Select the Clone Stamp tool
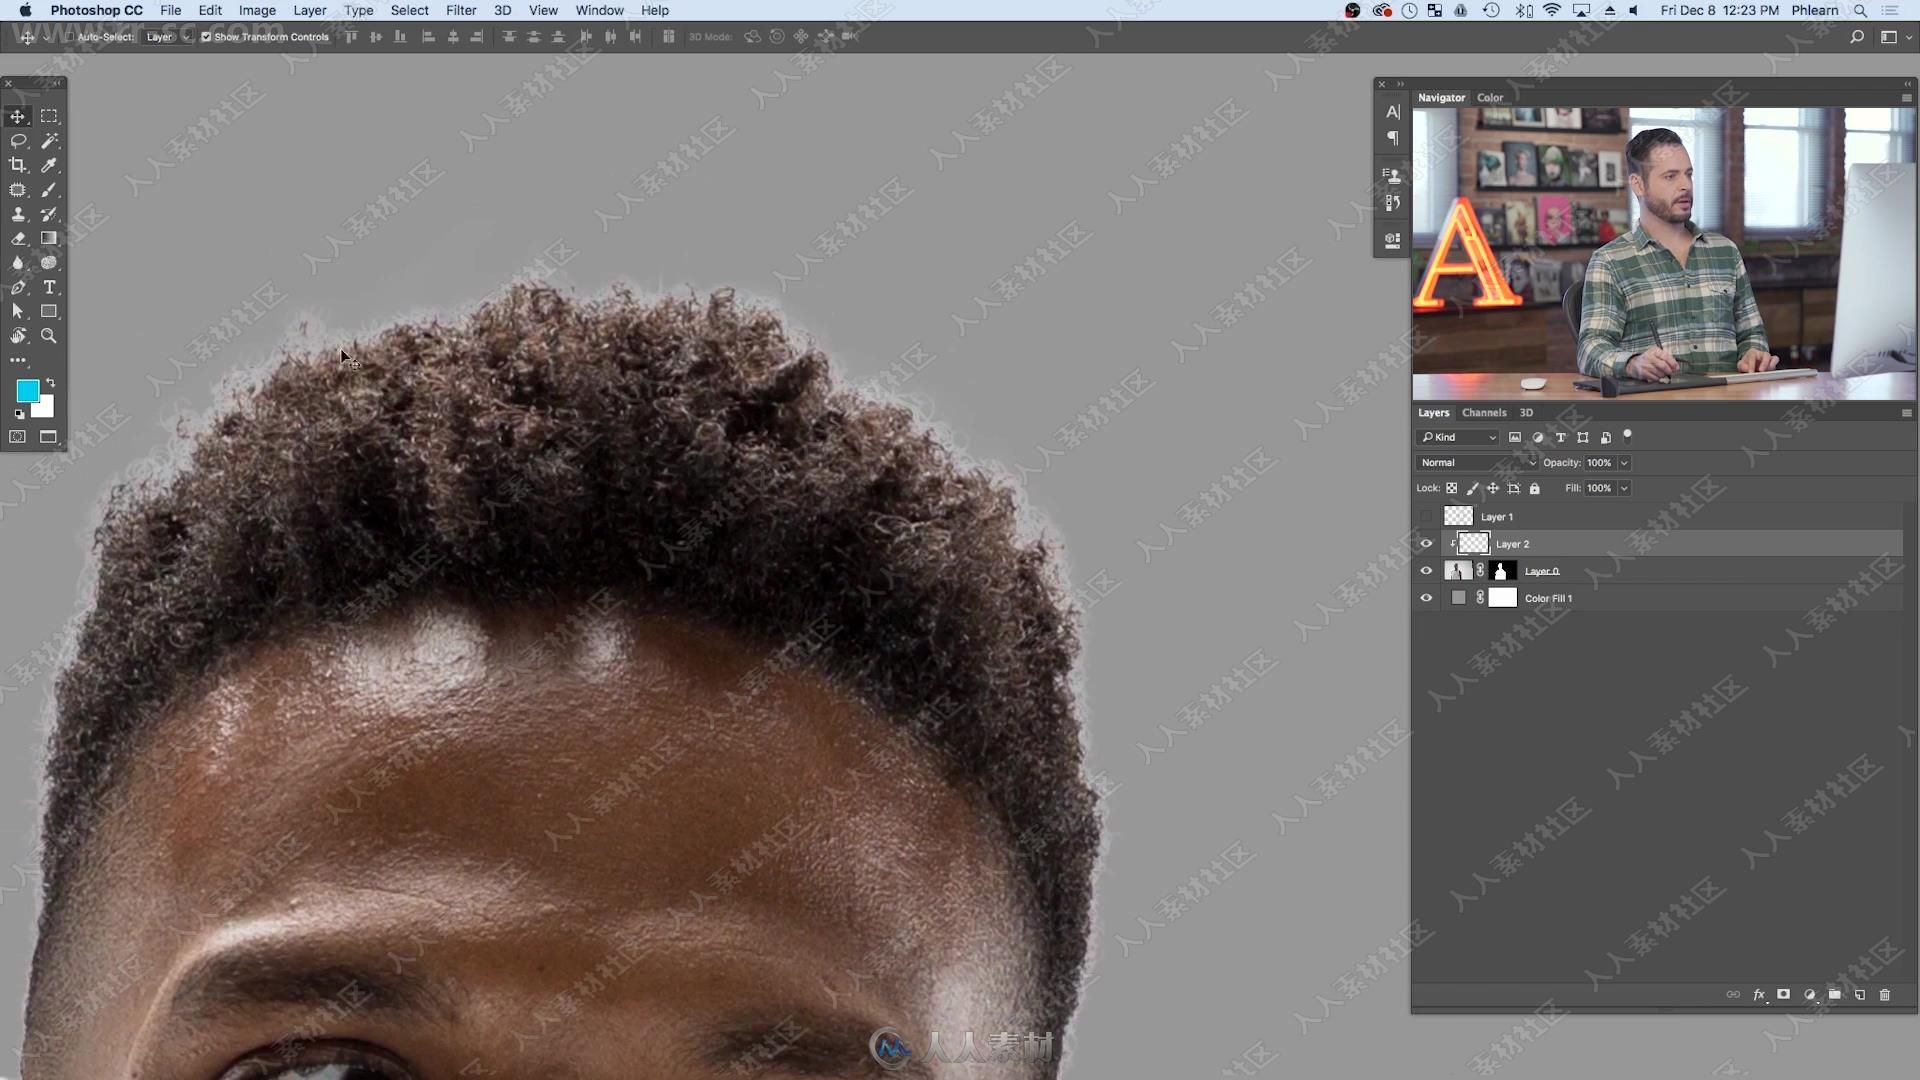Image resolution: width=1920 pixels, height=1080 pixels. [18, 214]
